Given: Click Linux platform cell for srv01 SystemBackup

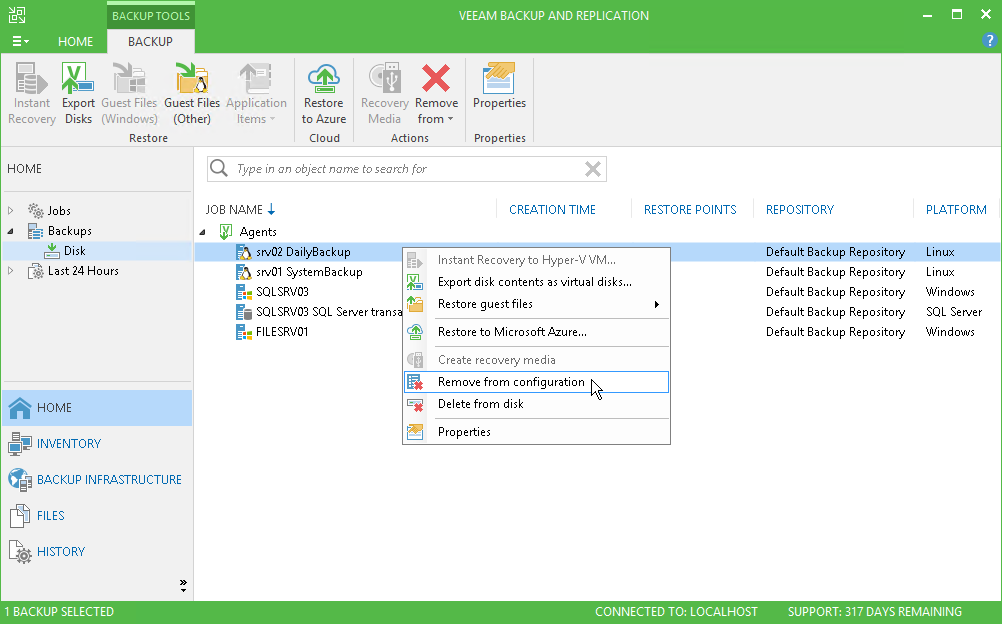Looking at the screenshot, I should tap(940, 272).
